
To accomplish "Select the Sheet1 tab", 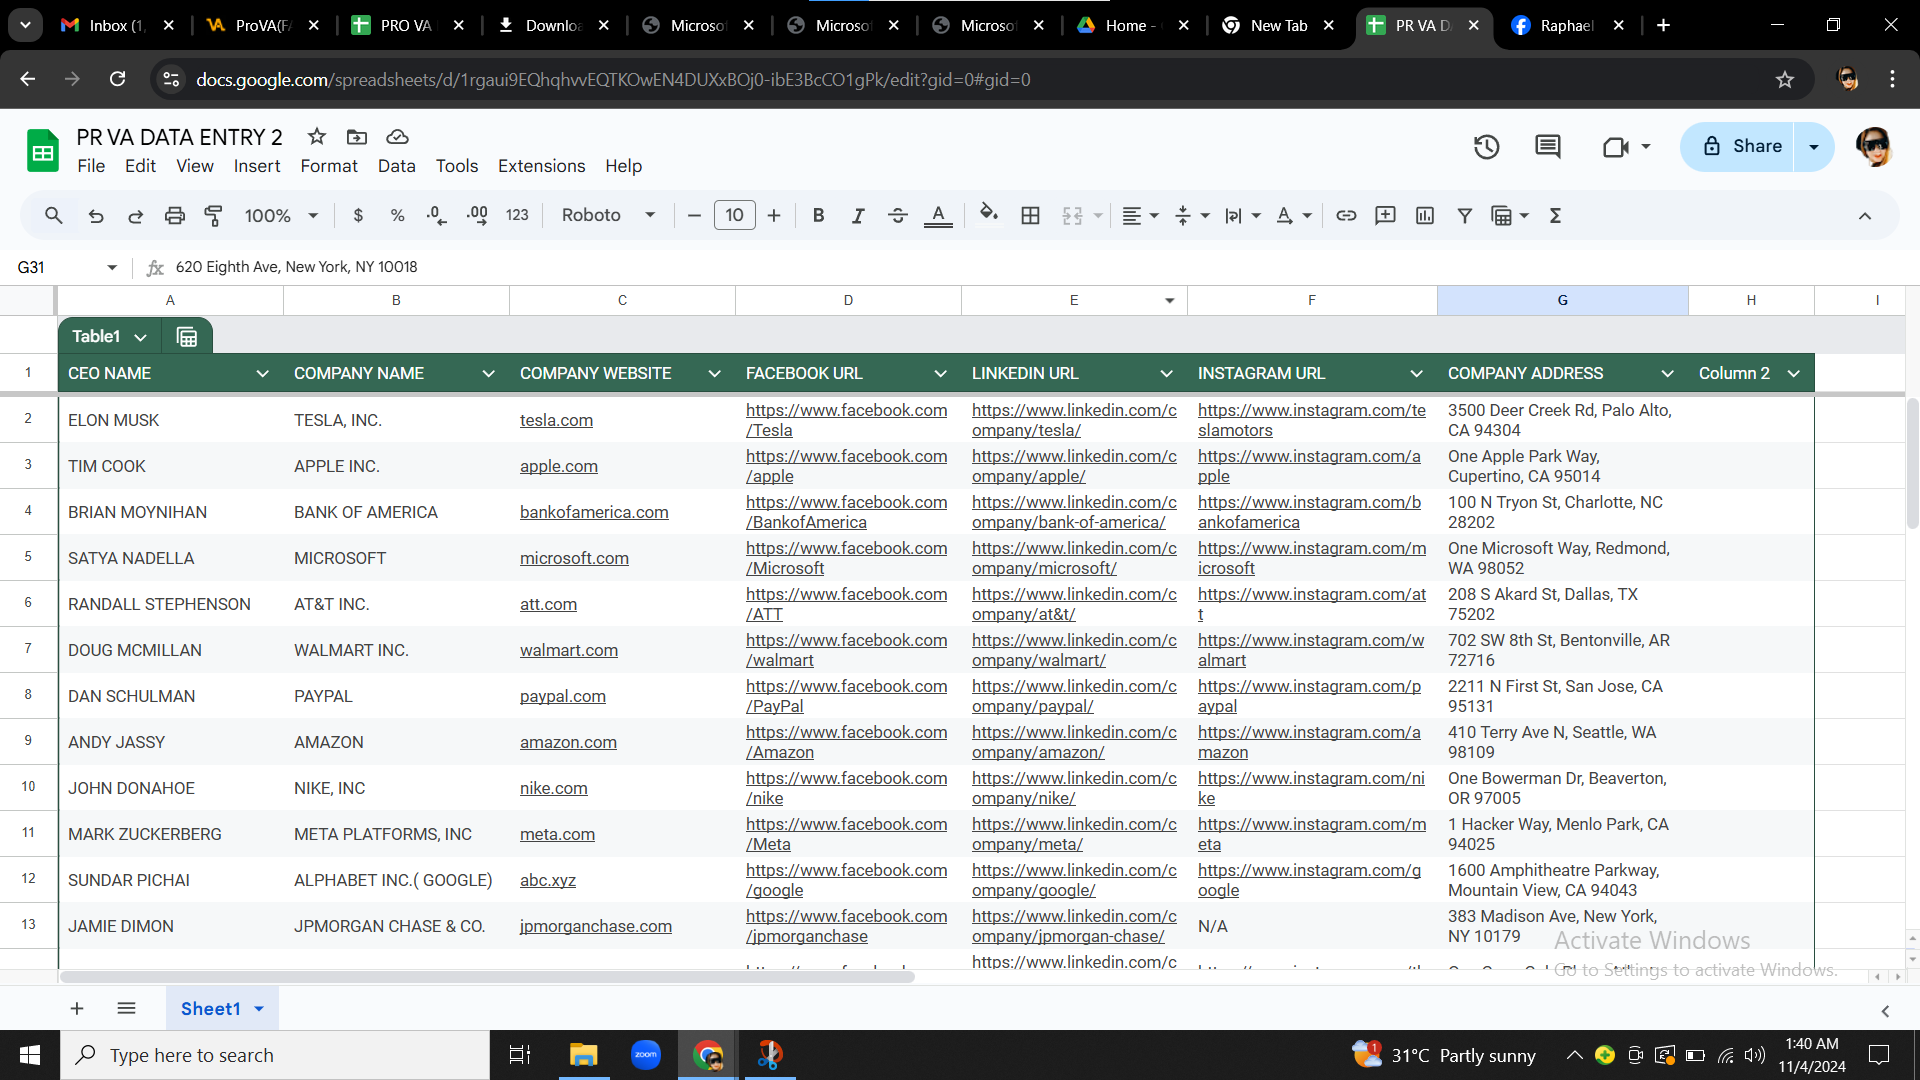I will [210, 1008].
